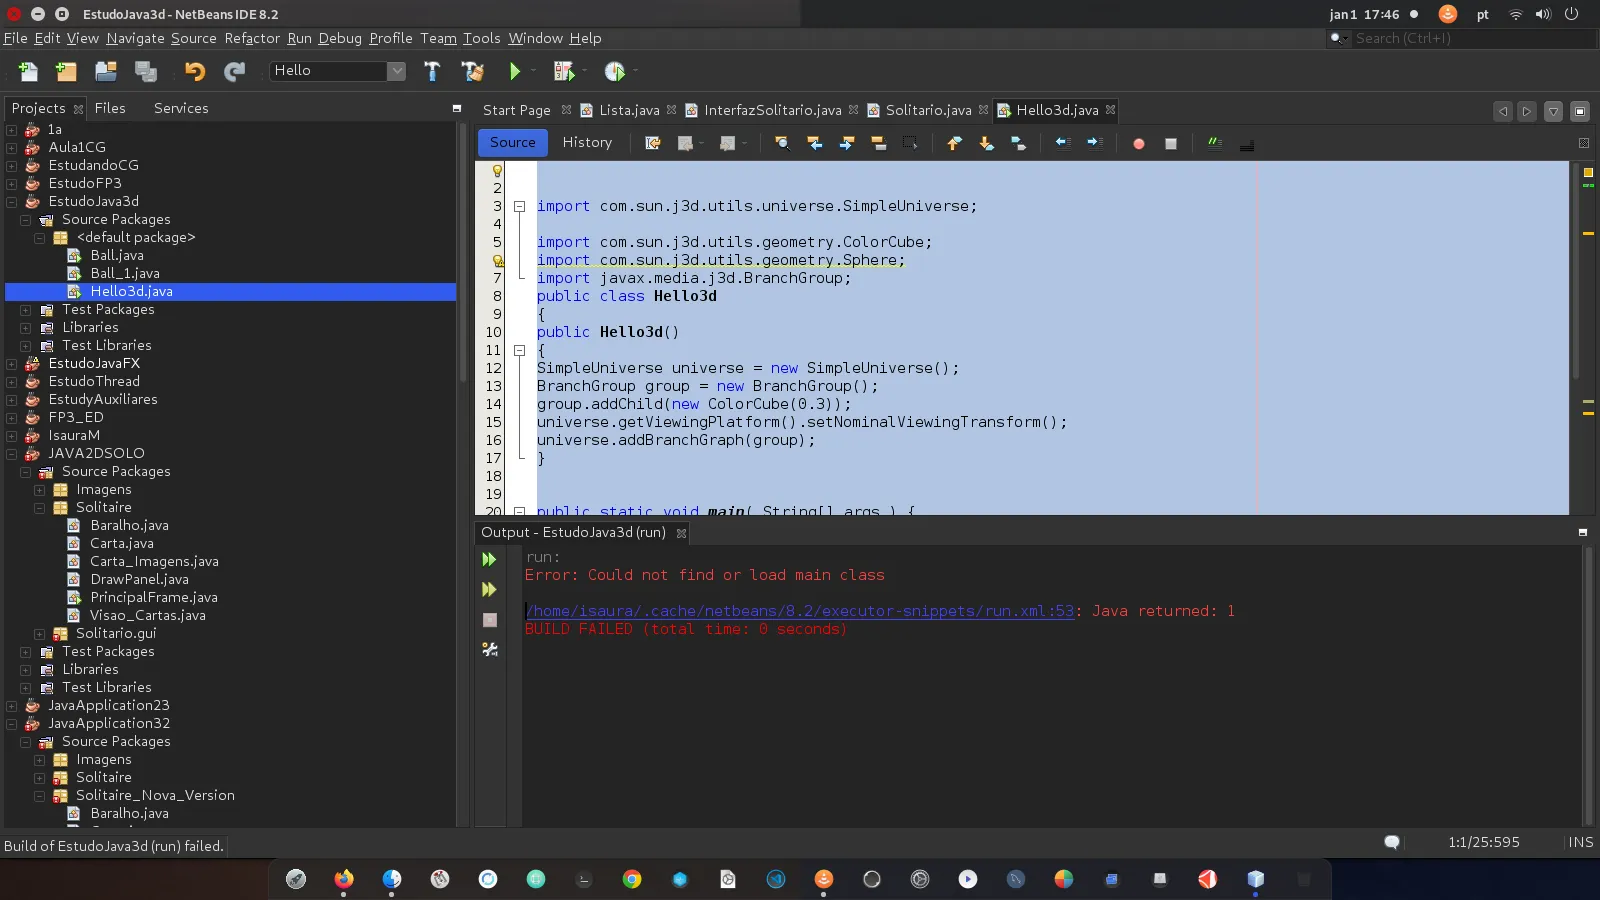Image resolution: width=1600 pixels, height=900 pixels.
Task: Click the Undo arrow icon
Action: coord(194,71)
